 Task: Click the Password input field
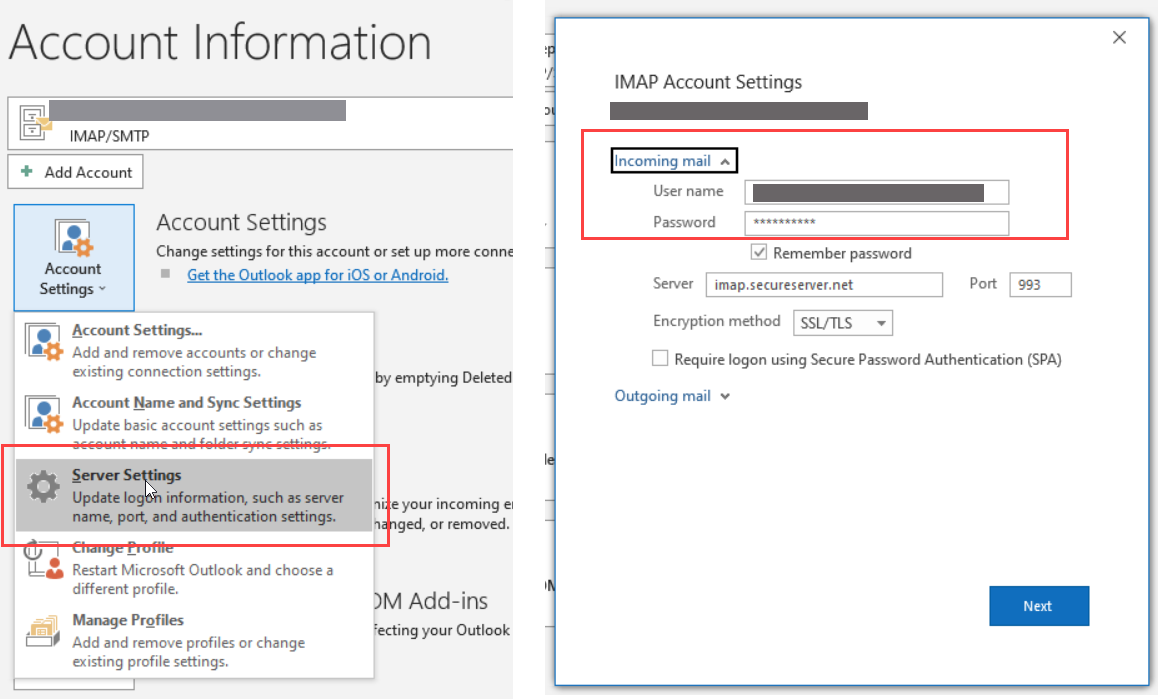pyautogui.click(x=877, y=223)
